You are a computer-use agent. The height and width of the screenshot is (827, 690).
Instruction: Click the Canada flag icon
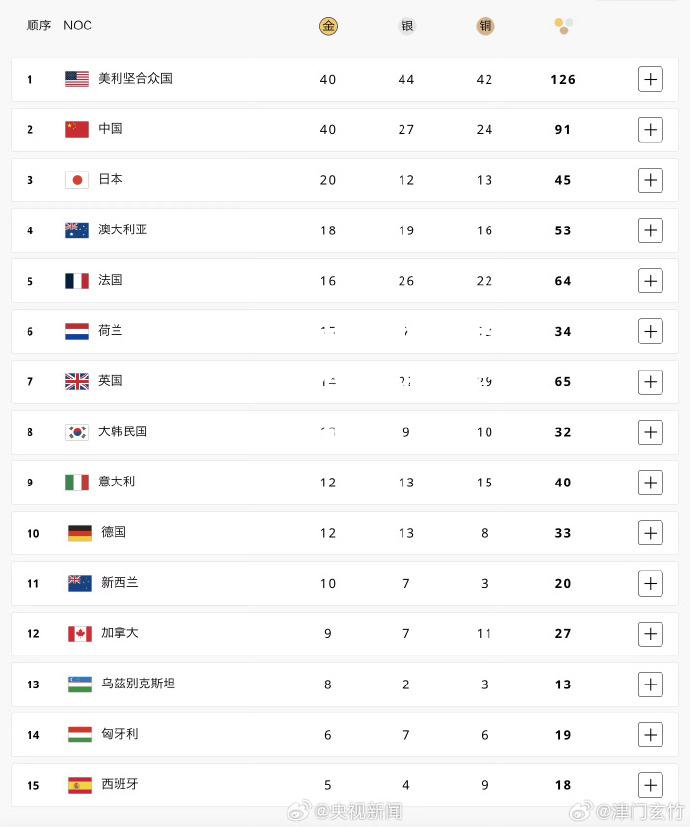[80, 633]
